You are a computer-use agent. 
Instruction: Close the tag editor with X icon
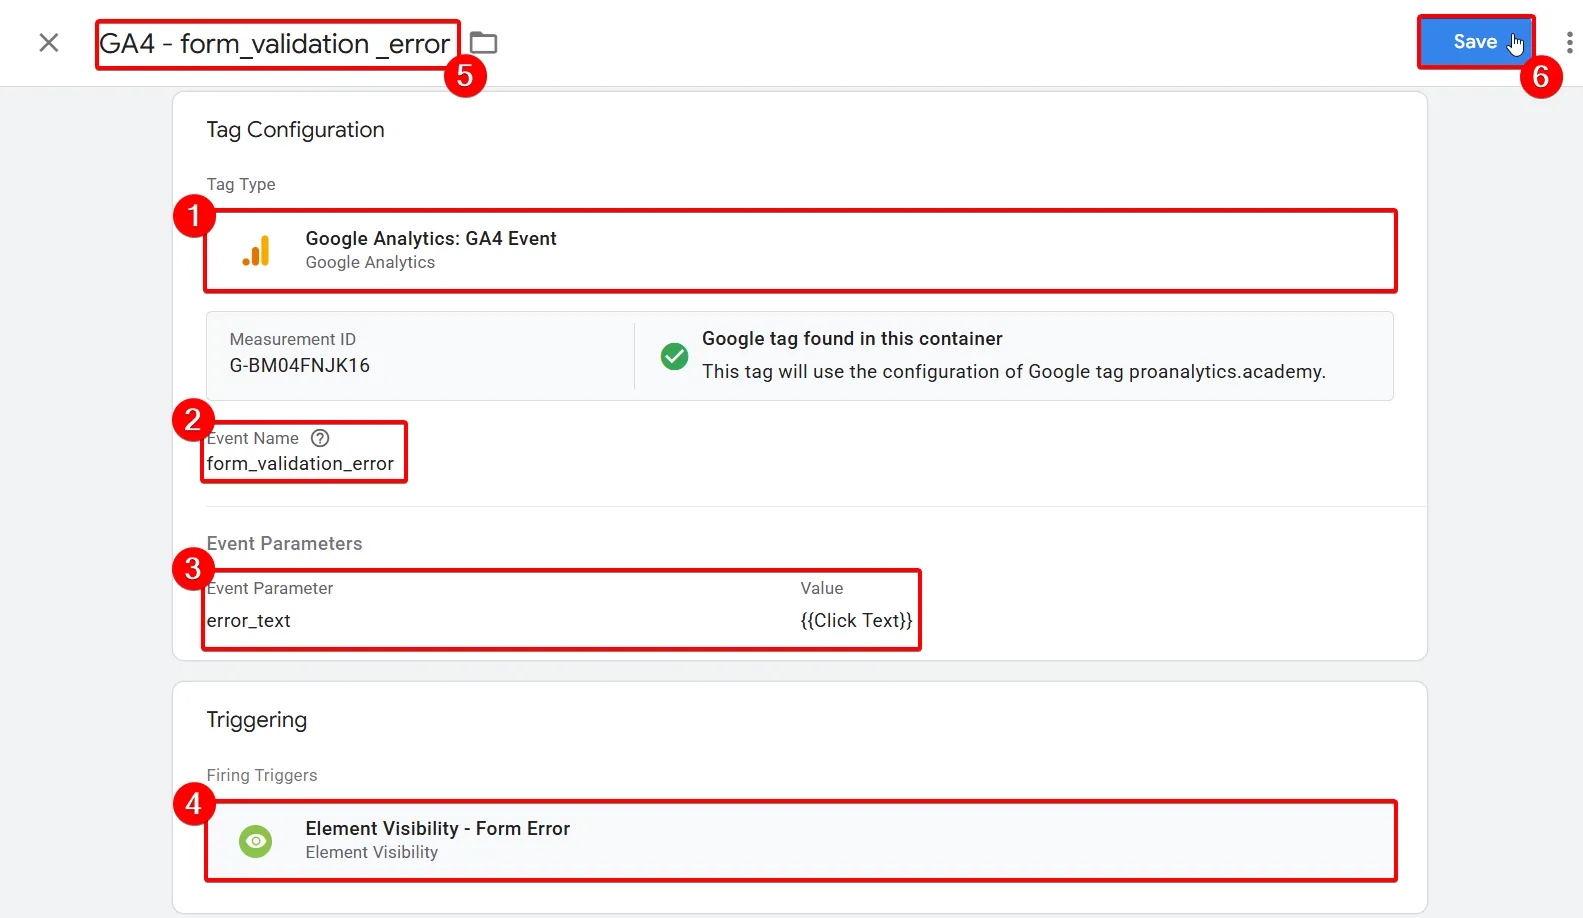click(x=48, y=42)
